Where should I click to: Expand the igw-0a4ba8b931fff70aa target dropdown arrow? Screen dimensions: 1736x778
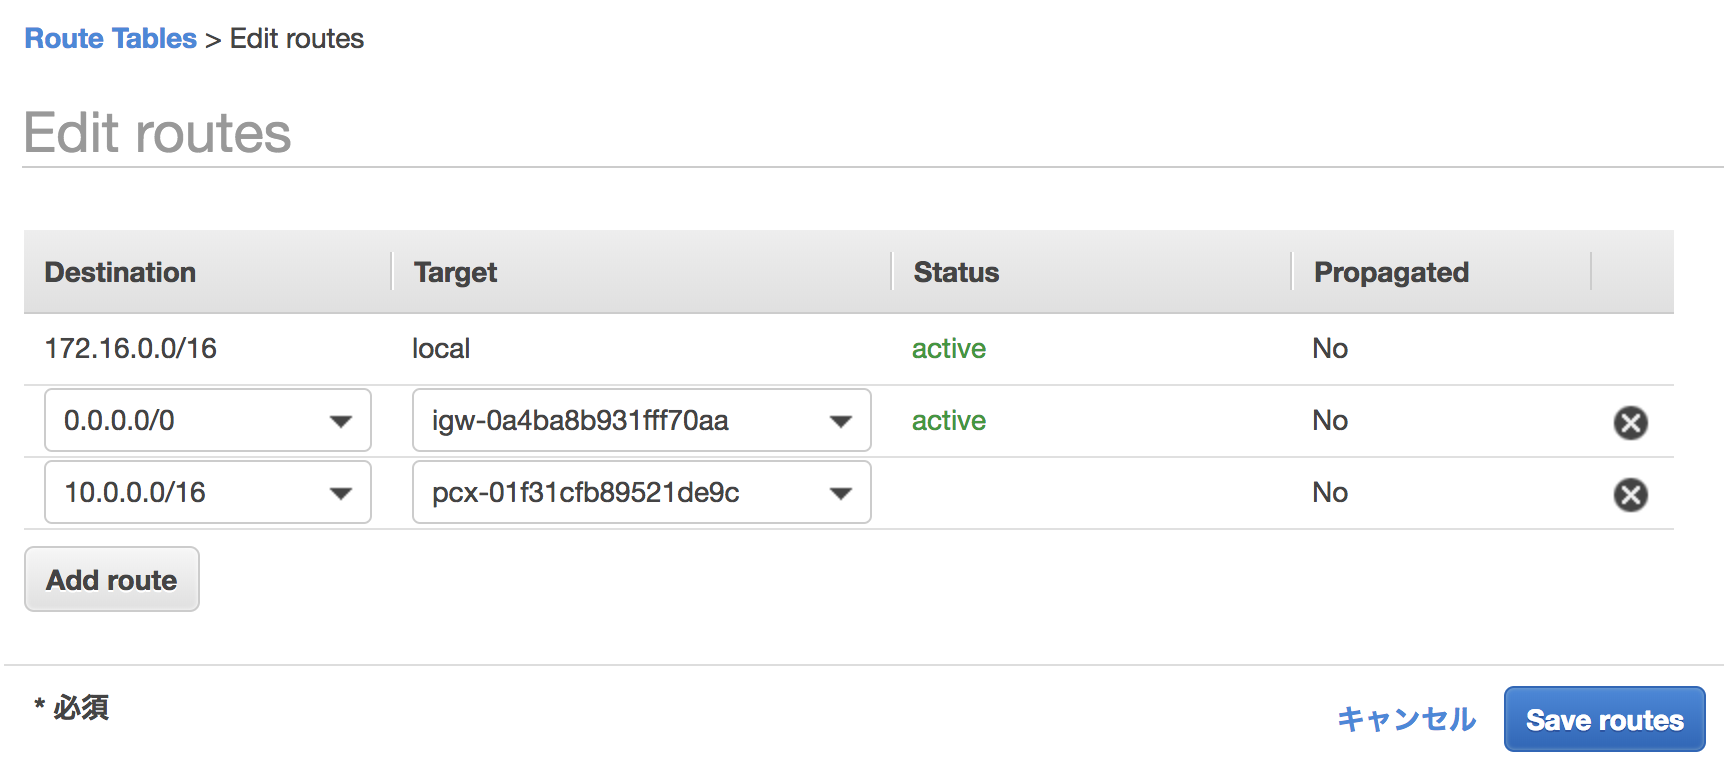click(x=841, y=421)
